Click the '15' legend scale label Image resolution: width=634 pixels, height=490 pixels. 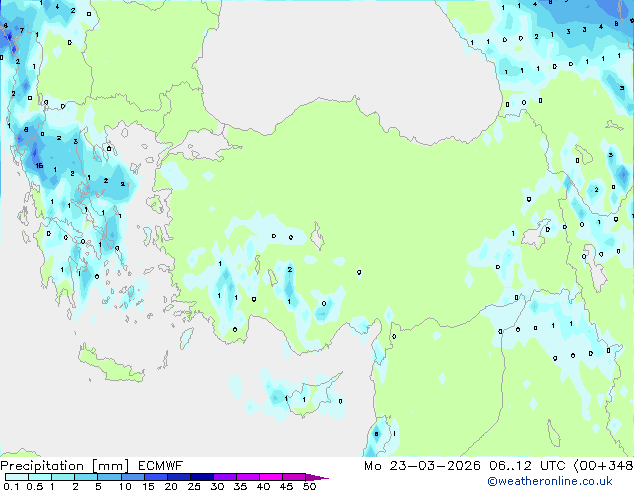tap(148, 486)
